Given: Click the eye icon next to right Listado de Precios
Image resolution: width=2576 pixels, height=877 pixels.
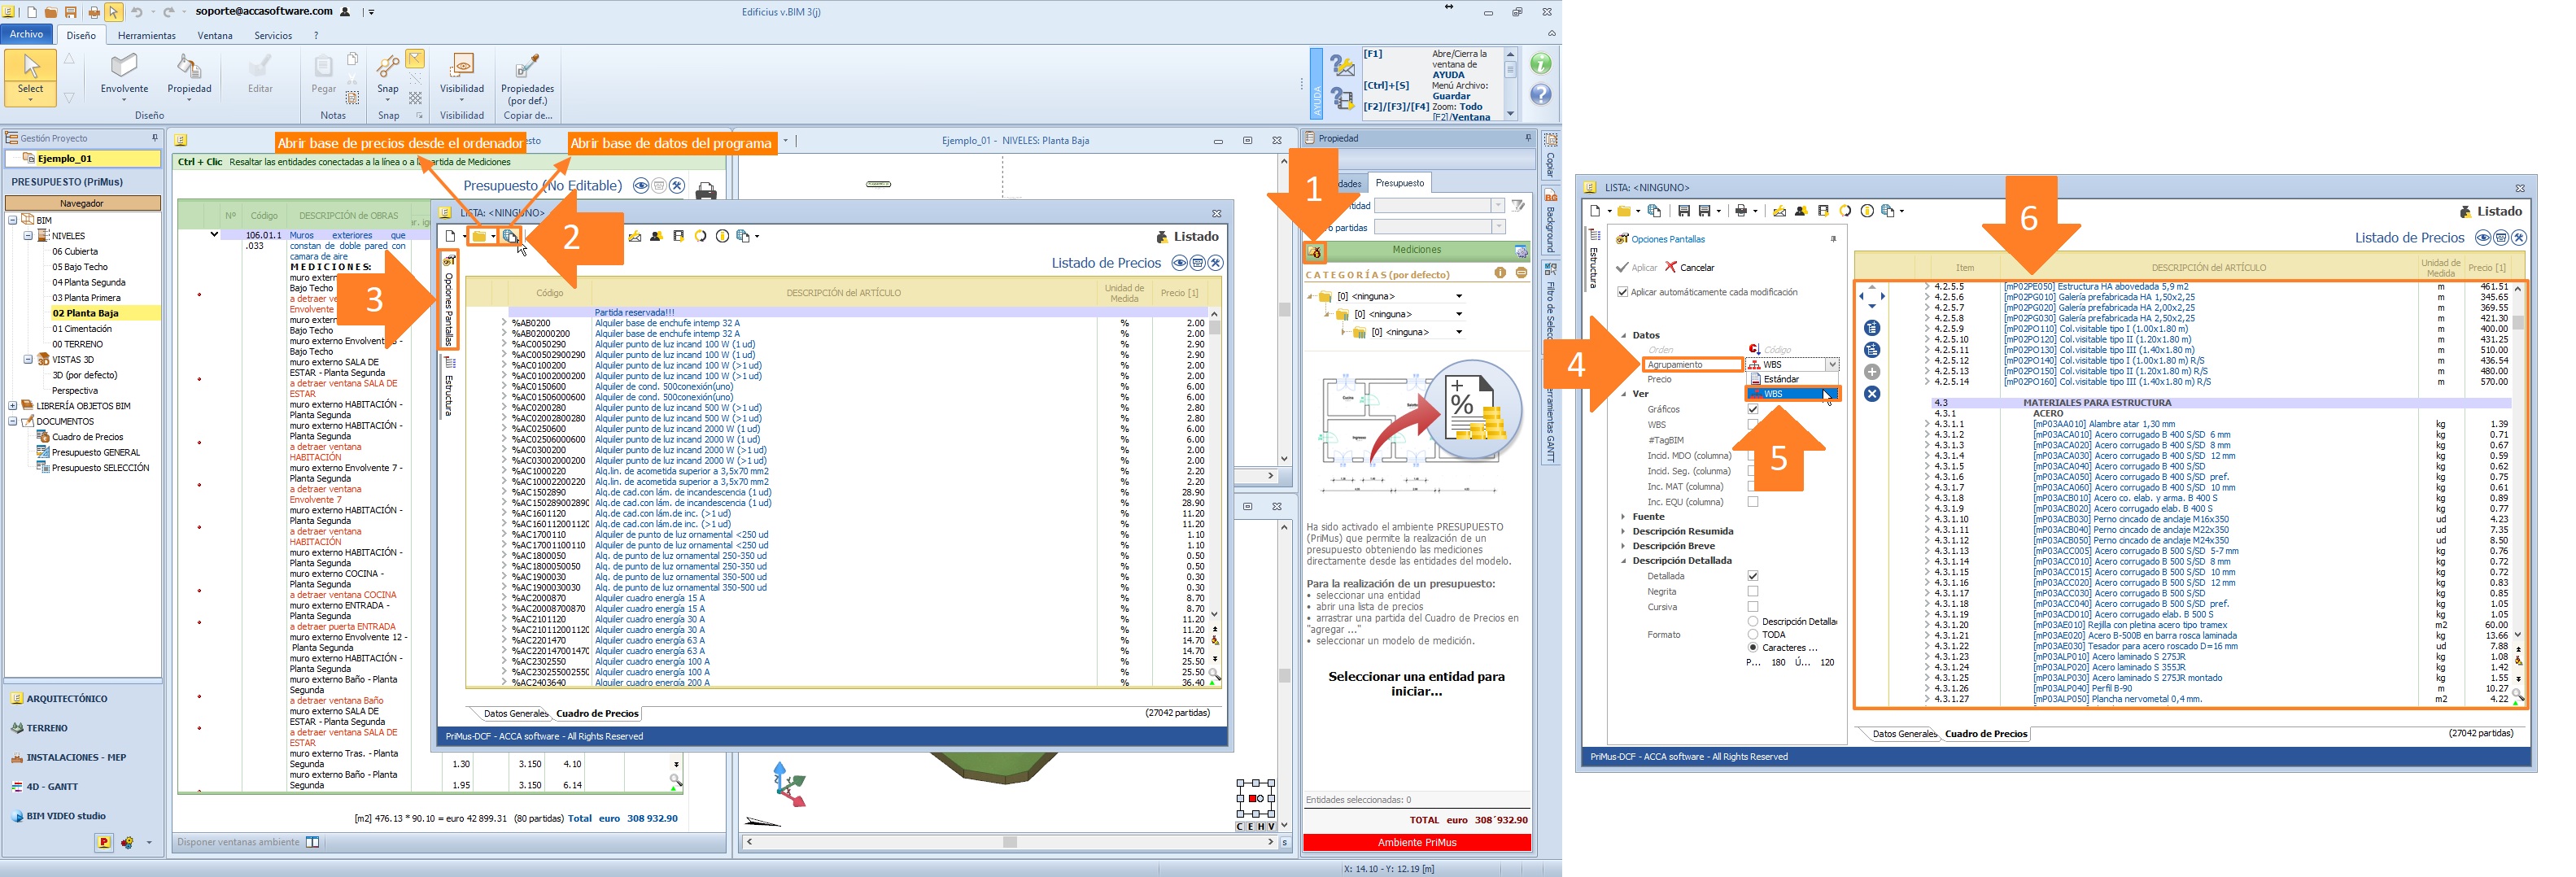Looking at the screenshot, I should coord(2483,238).
